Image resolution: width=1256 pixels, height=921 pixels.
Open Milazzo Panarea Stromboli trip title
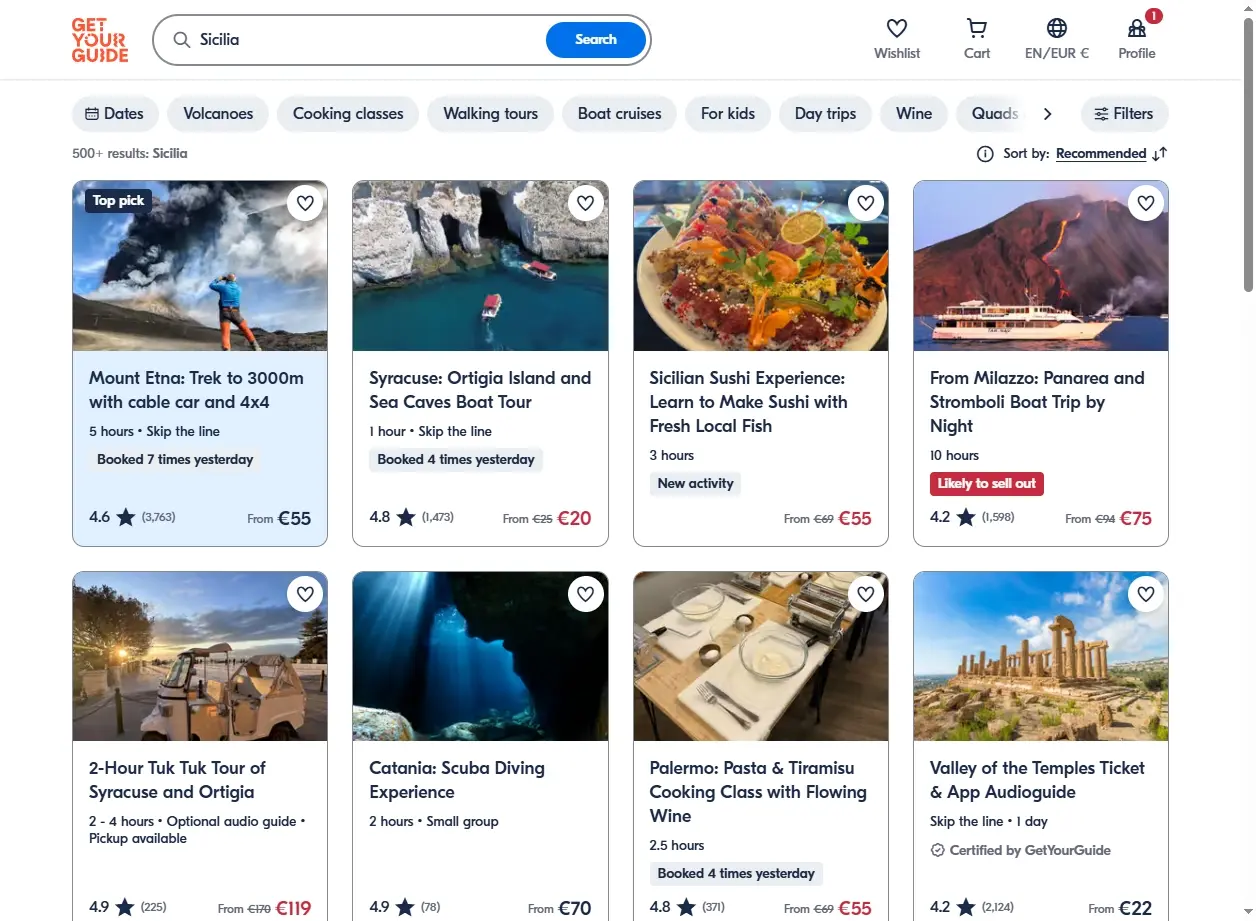(1037, 402)
